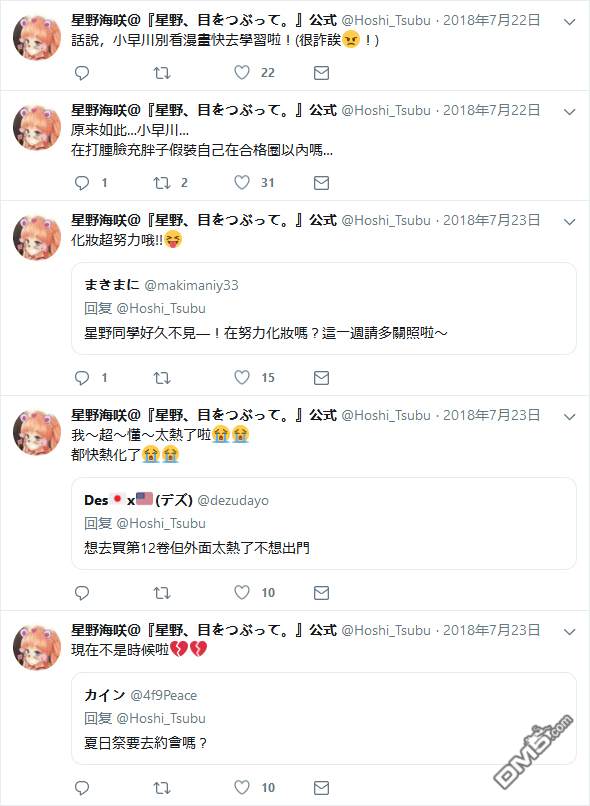
Task: Click the heart on the tweet with 31 likes
Action: 242,182
